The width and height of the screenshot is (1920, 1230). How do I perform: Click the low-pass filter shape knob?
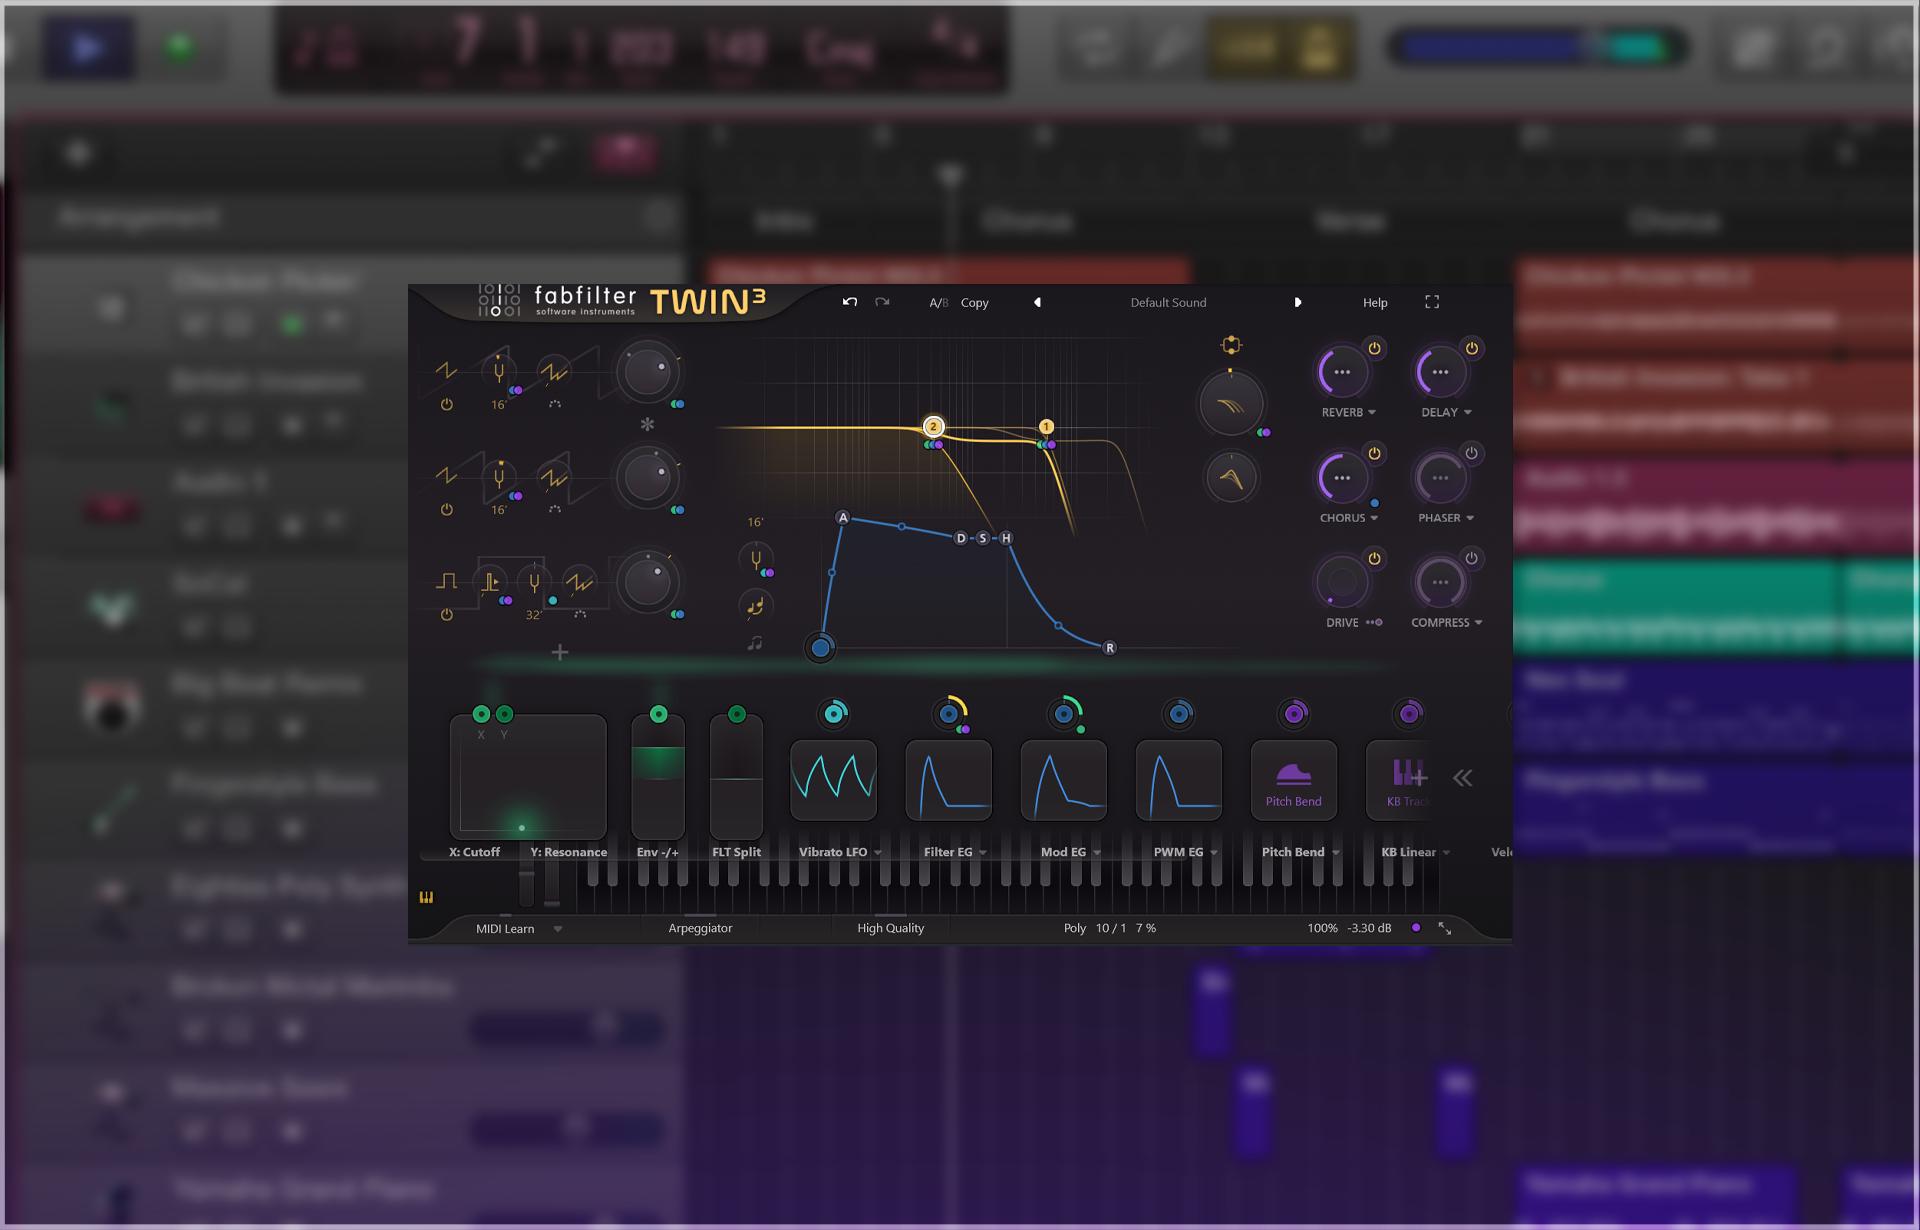[x=1231, y=404]
